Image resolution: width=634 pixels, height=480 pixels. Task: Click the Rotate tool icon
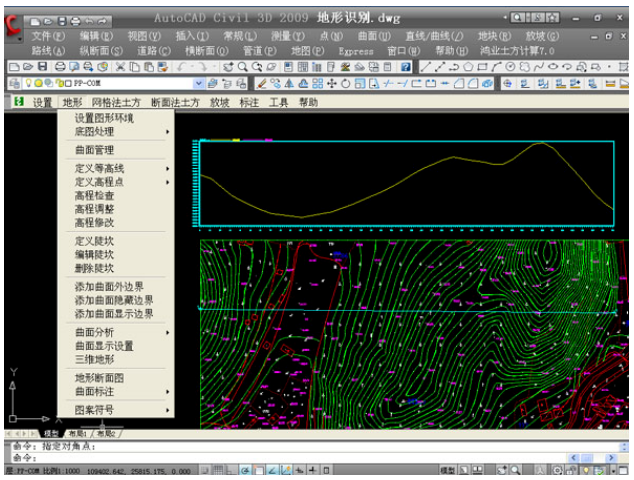346,84
